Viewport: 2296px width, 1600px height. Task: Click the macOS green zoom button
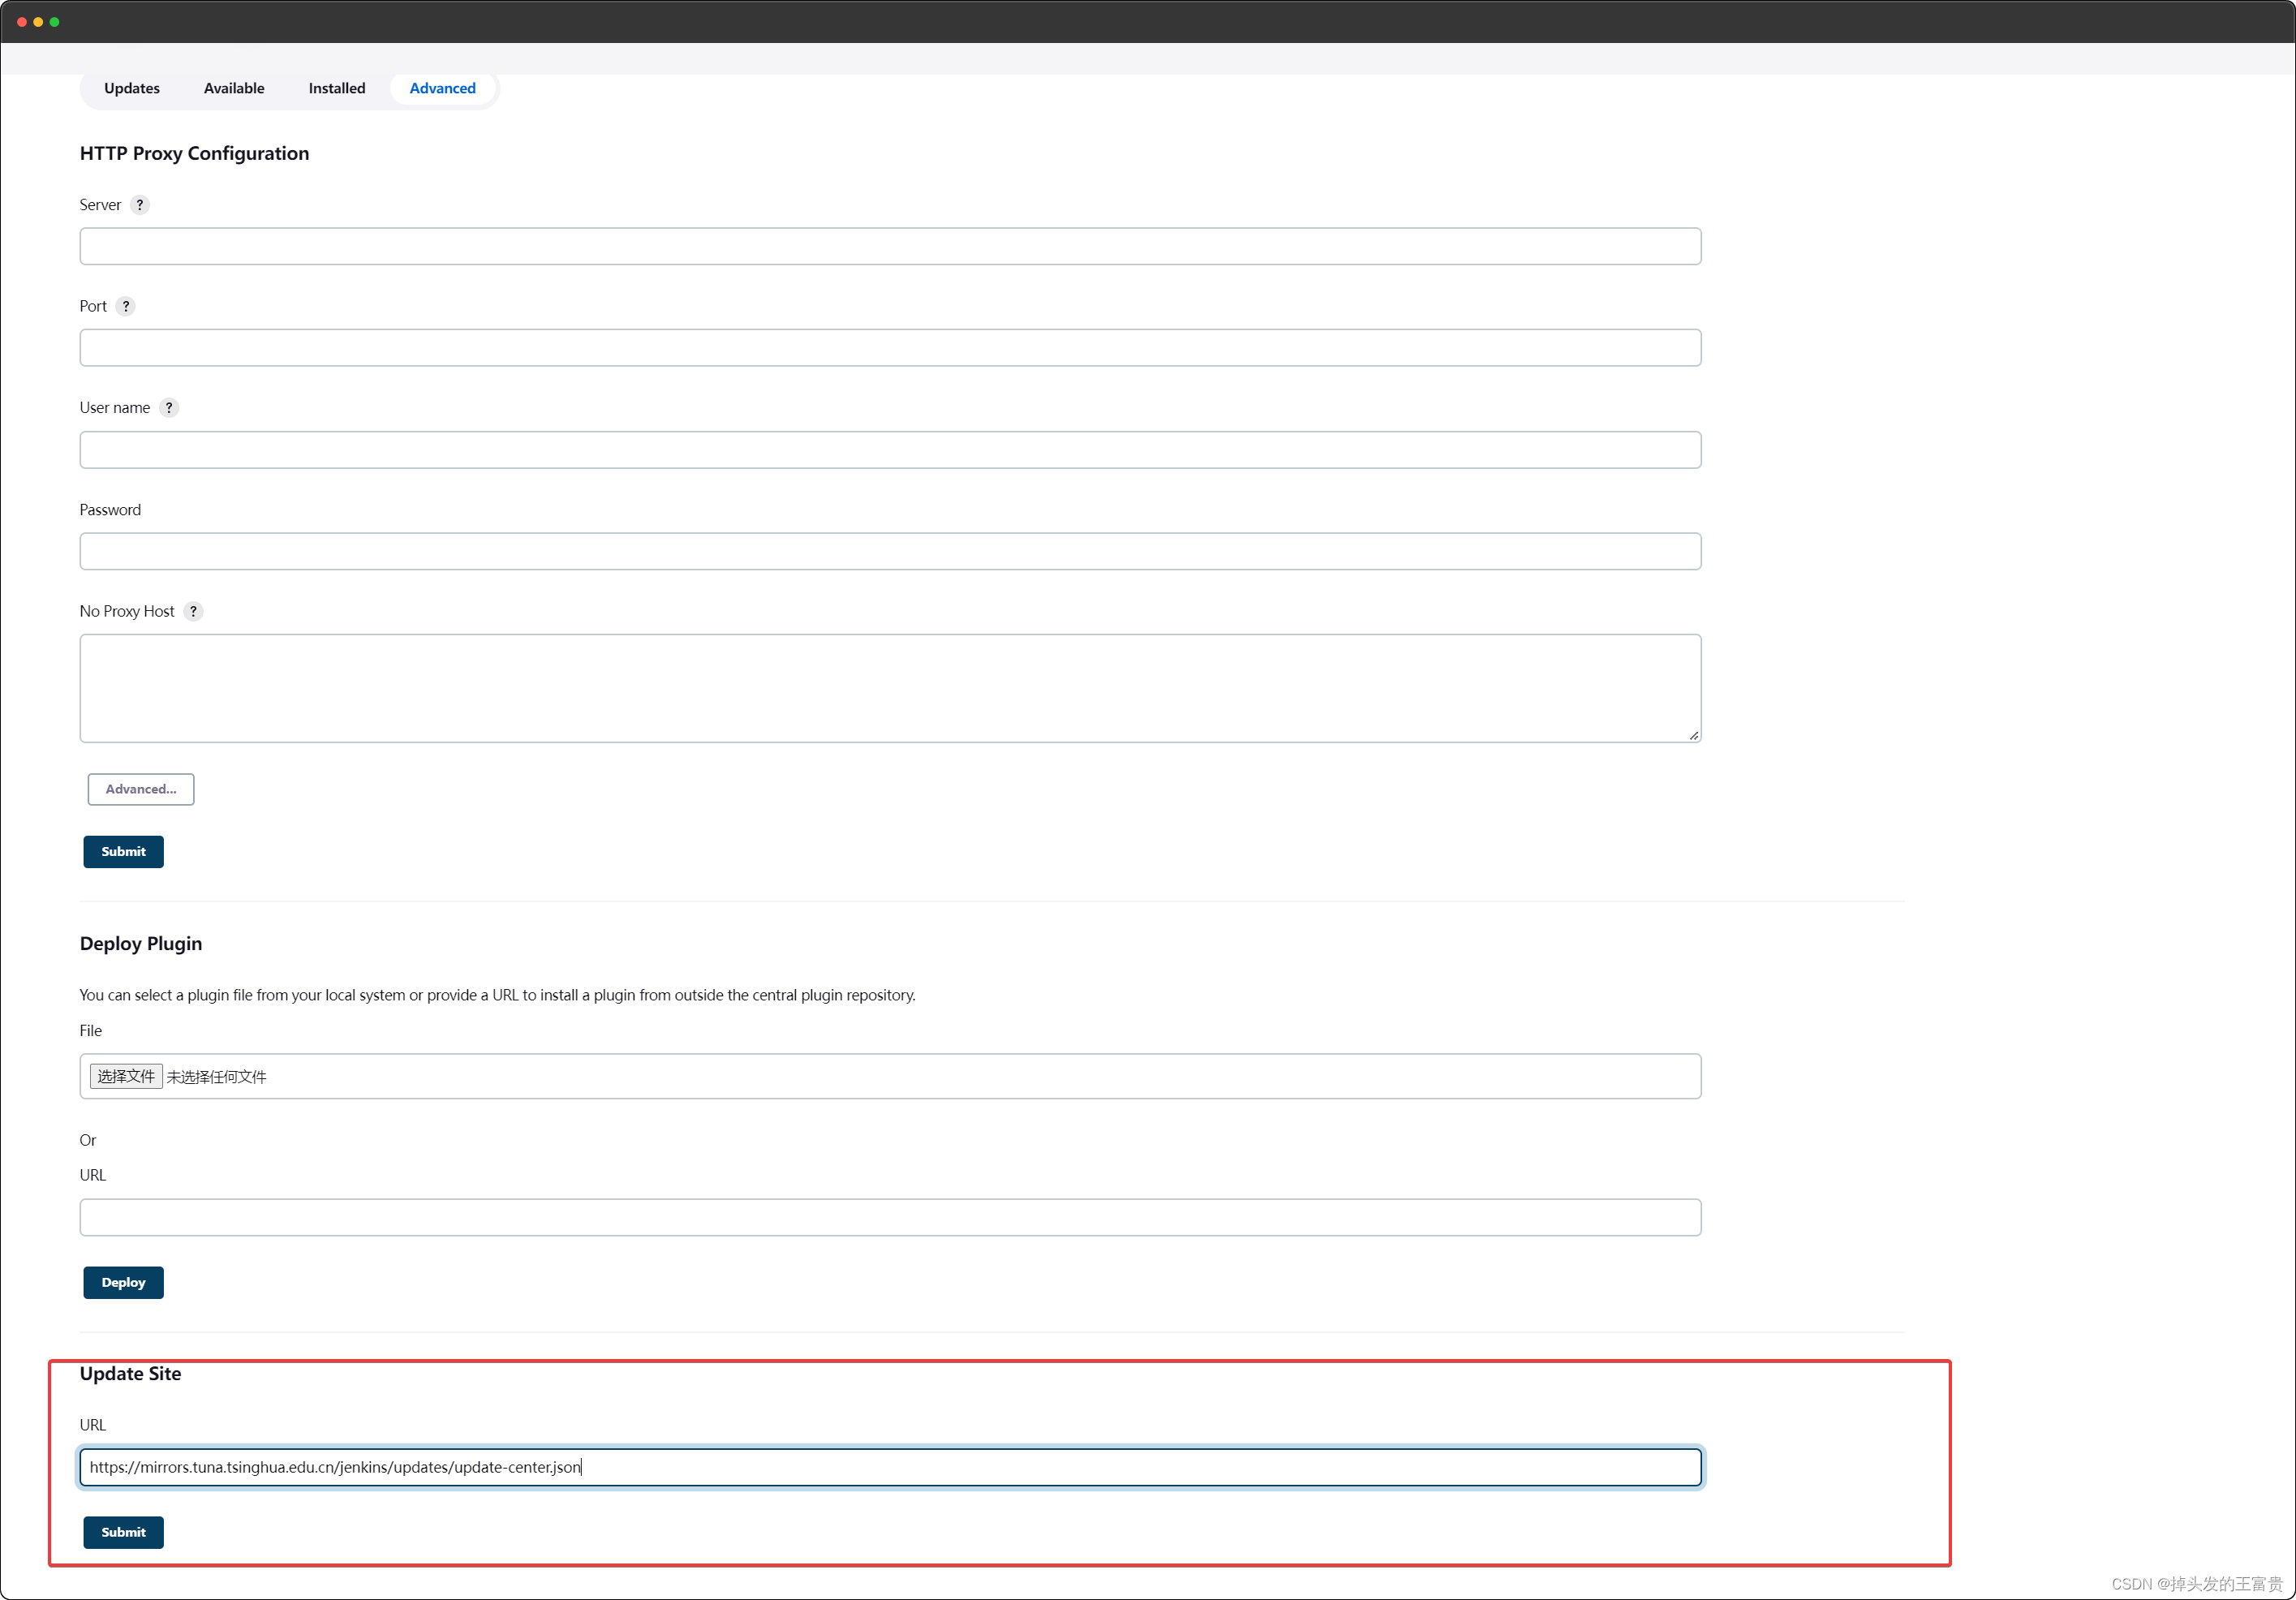54,22
